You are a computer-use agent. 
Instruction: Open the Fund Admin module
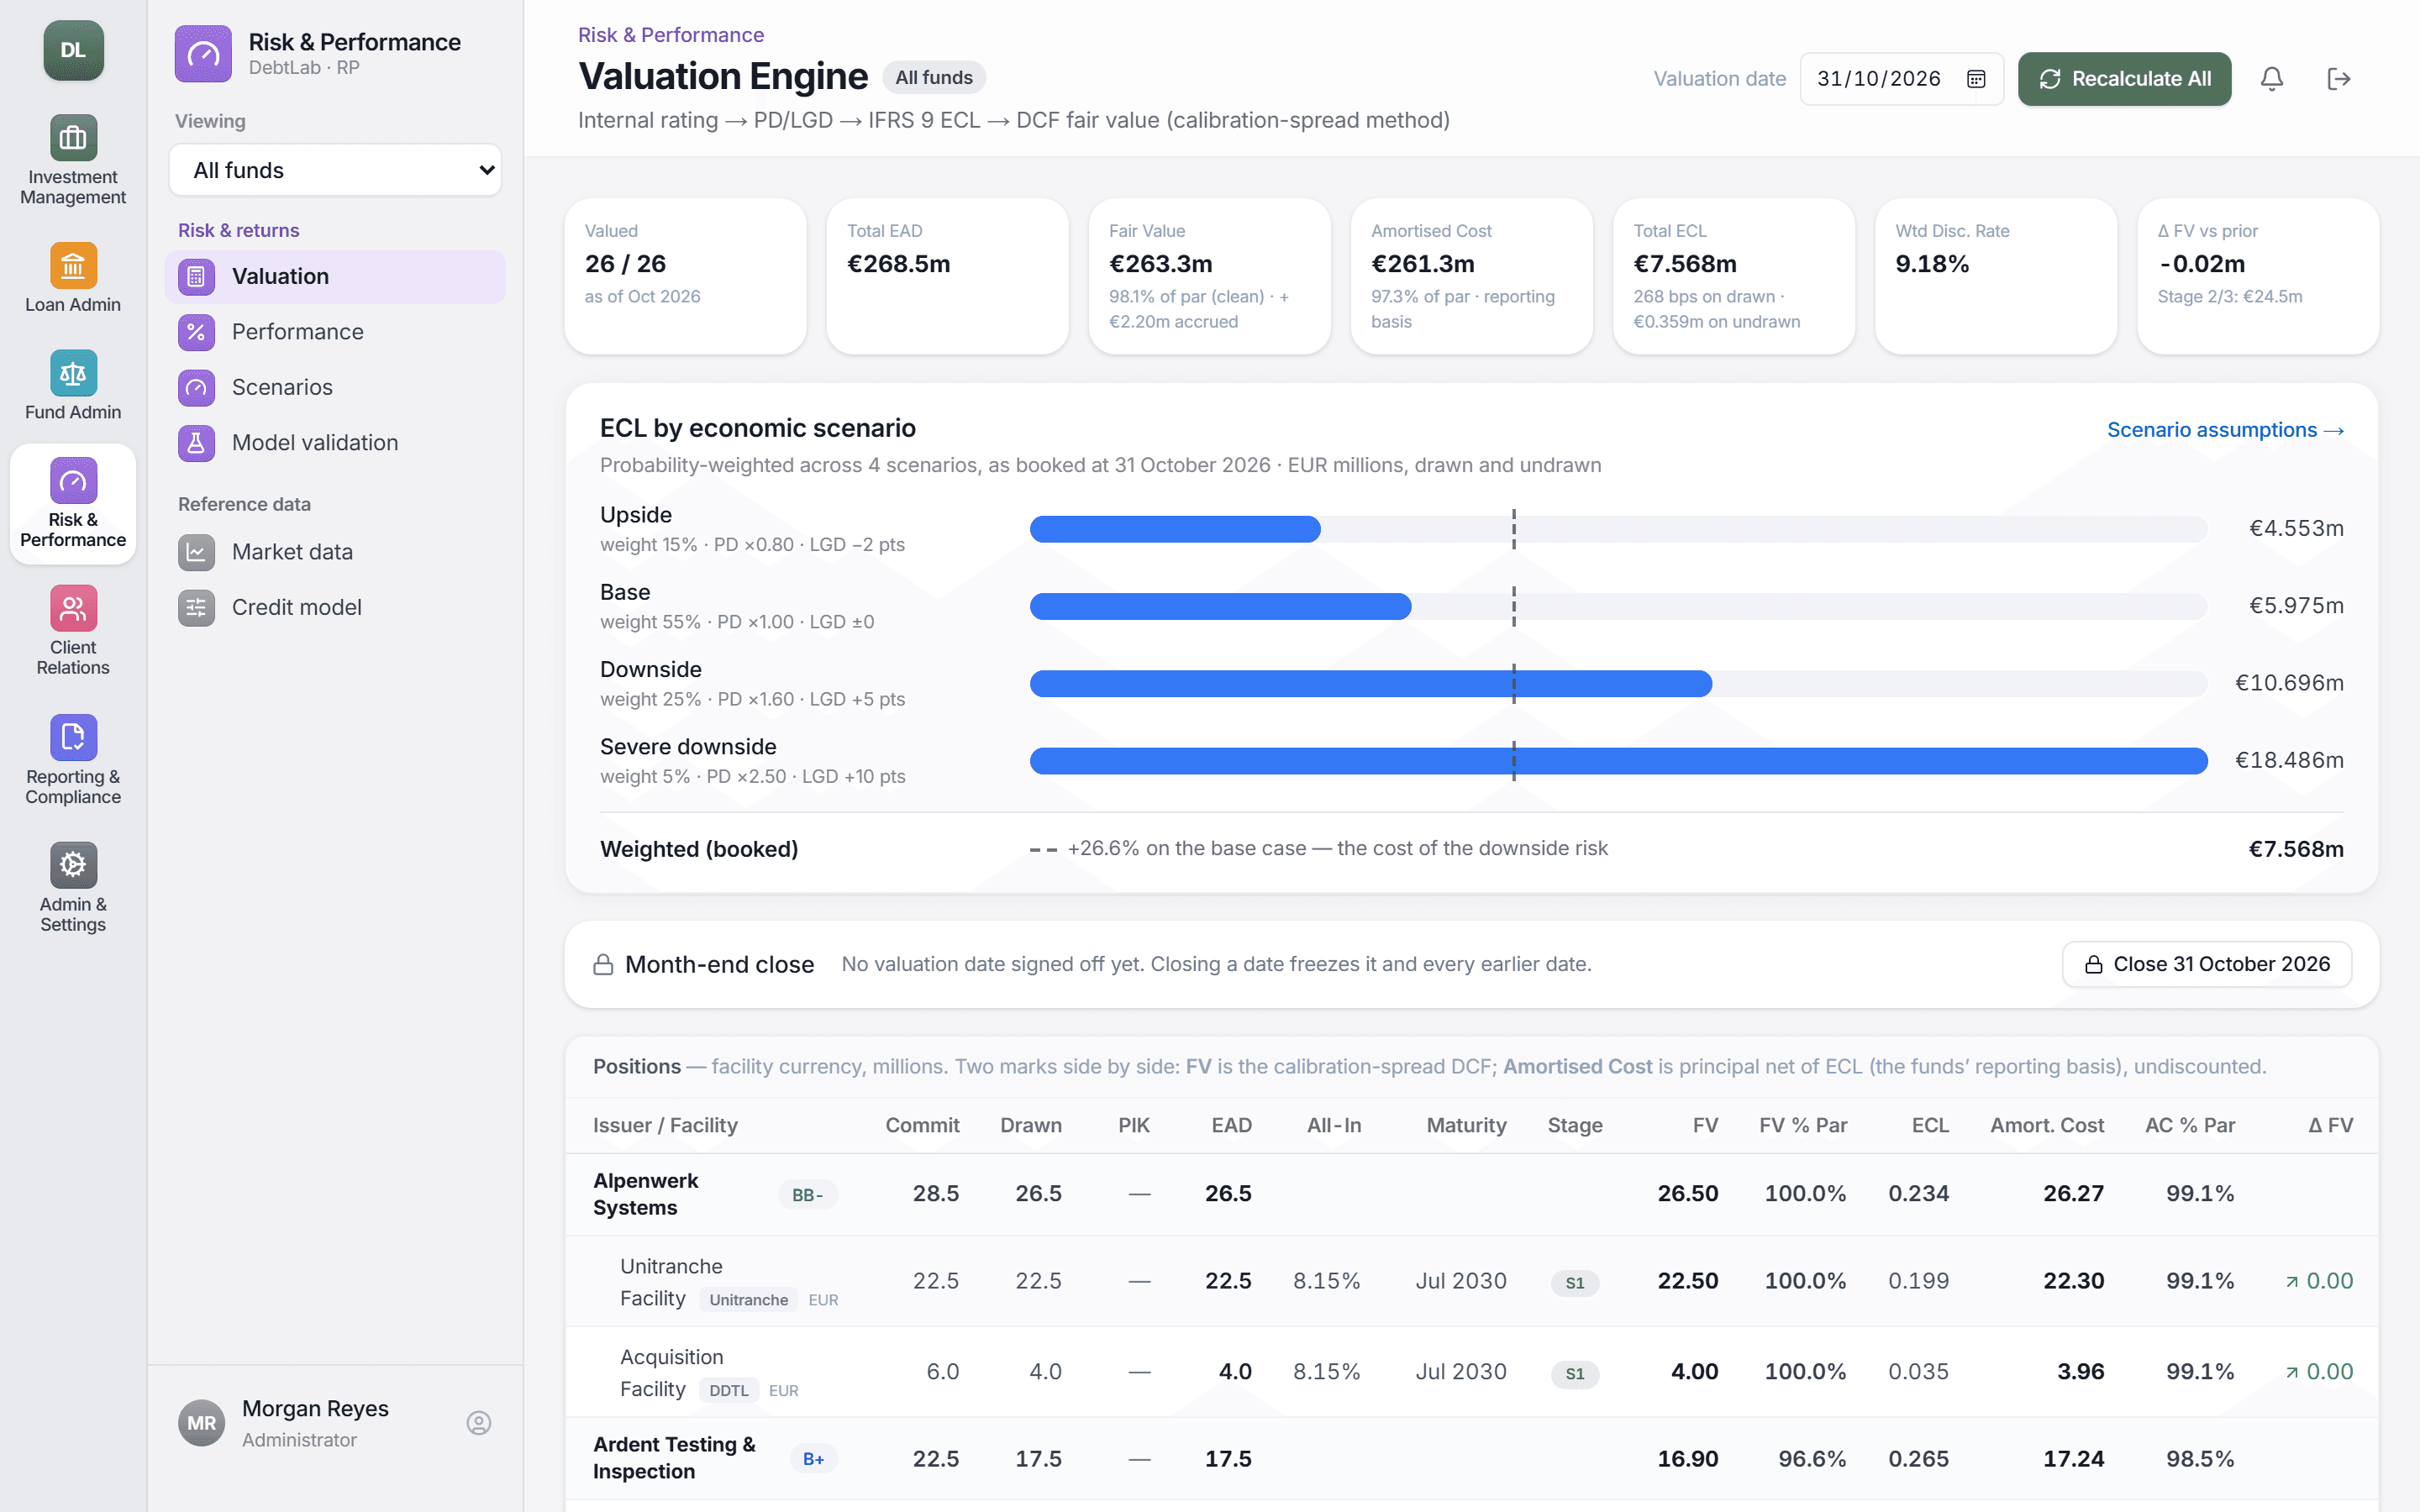coord(73,385)
